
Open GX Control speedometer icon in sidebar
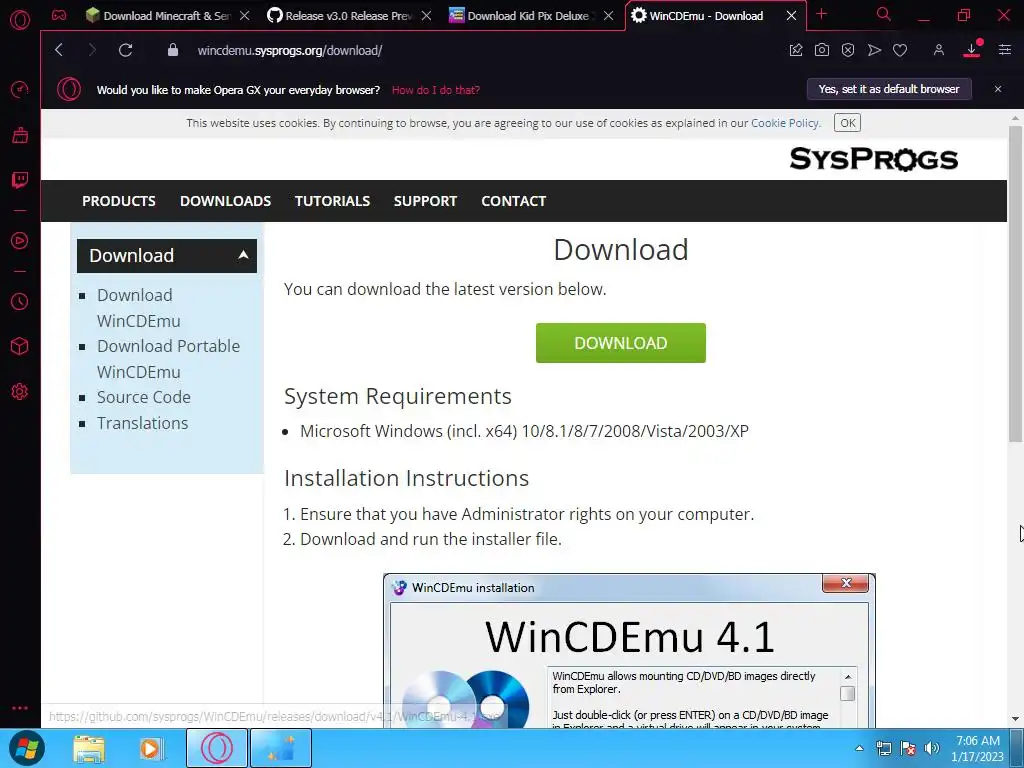pos(20,89)
